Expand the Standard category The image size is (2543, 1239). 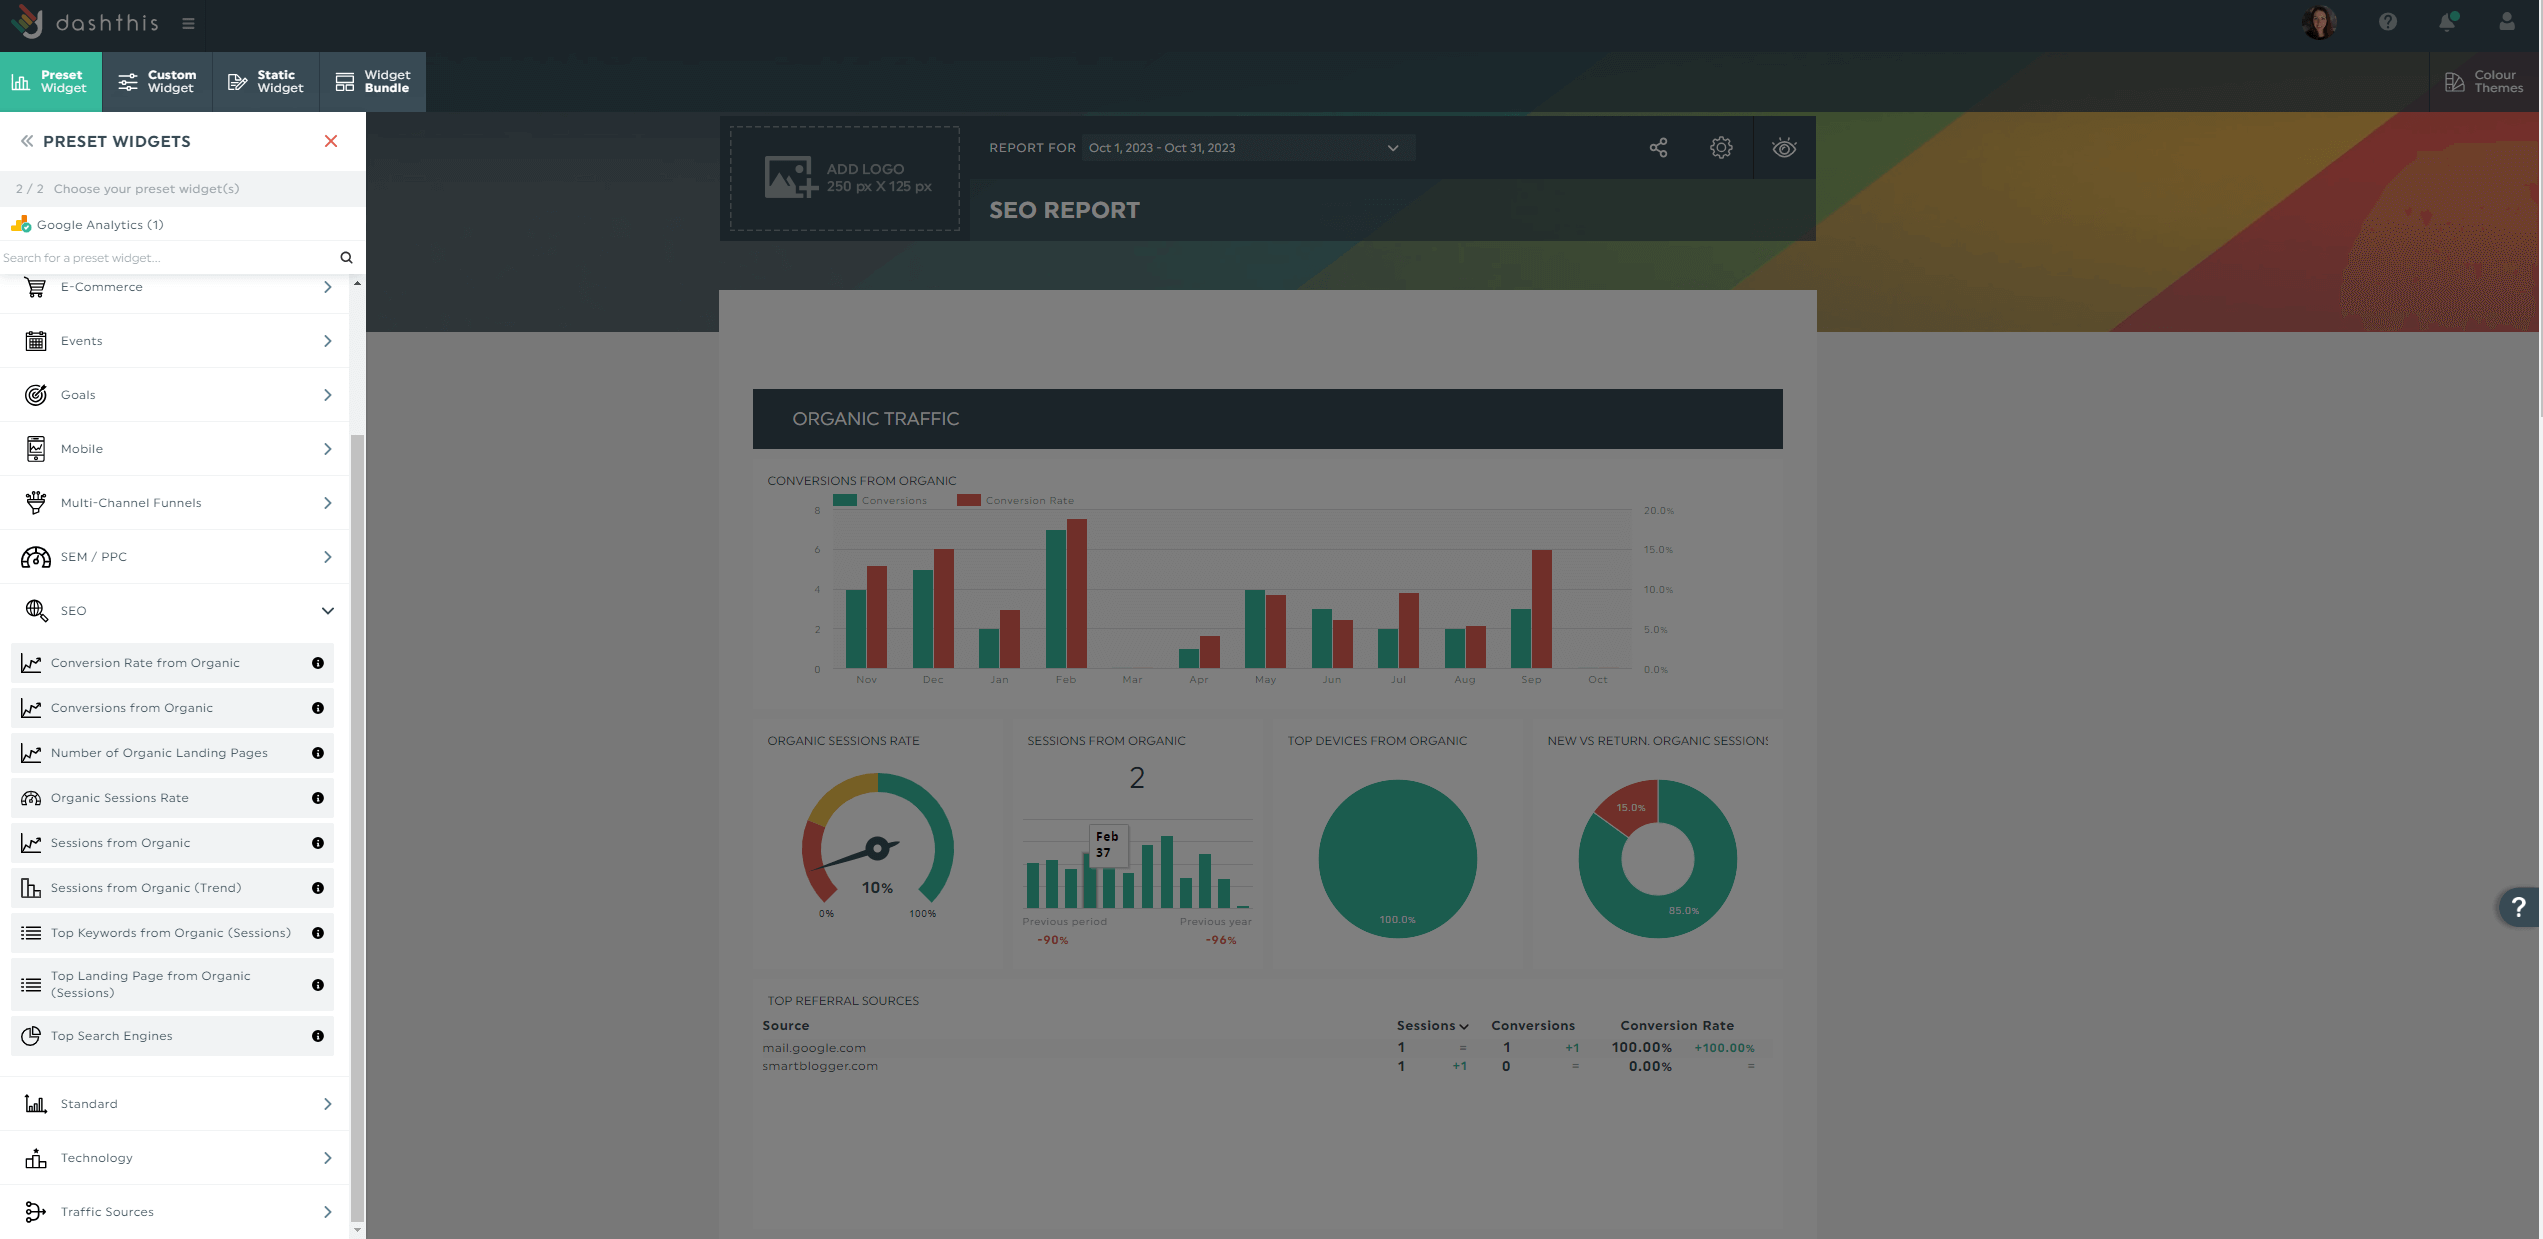click(x=175, y=1104)
